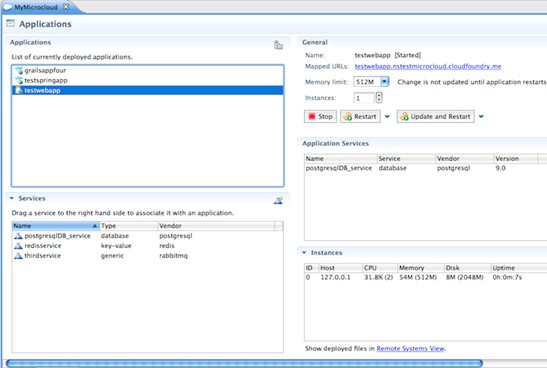Click the Applications page header icon

(x=10, y=23)
